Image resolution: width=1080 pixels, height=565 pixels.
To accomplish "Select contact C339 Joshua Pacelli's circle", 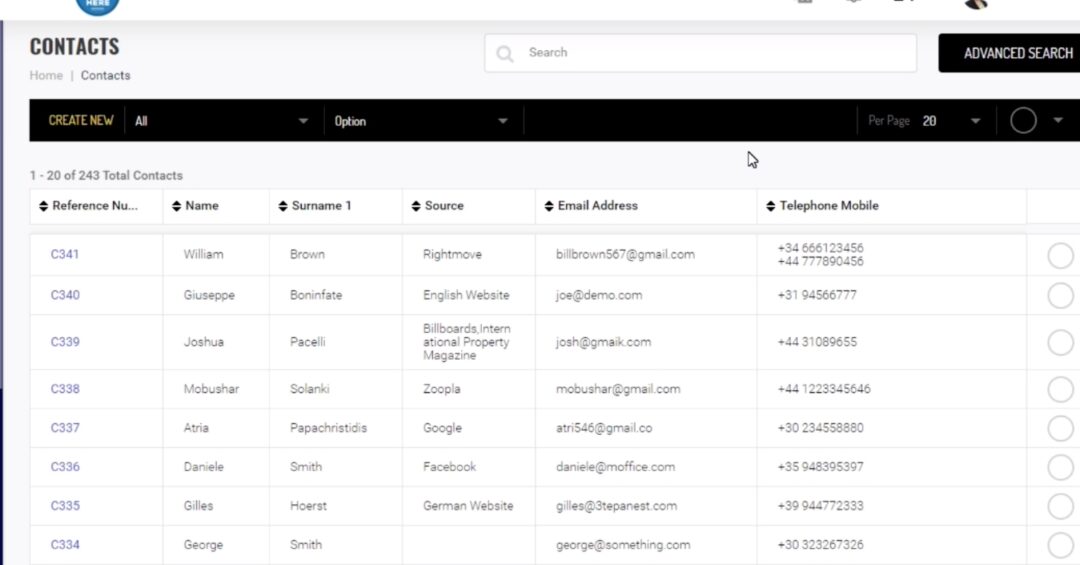I will tap(1060, 342).
